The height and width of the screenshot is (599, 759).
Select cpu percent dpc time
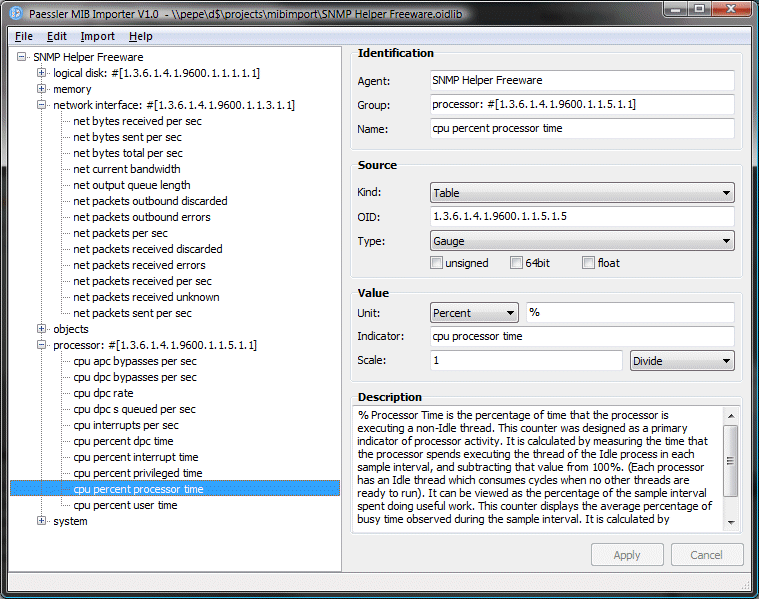[x=123, y=441]
